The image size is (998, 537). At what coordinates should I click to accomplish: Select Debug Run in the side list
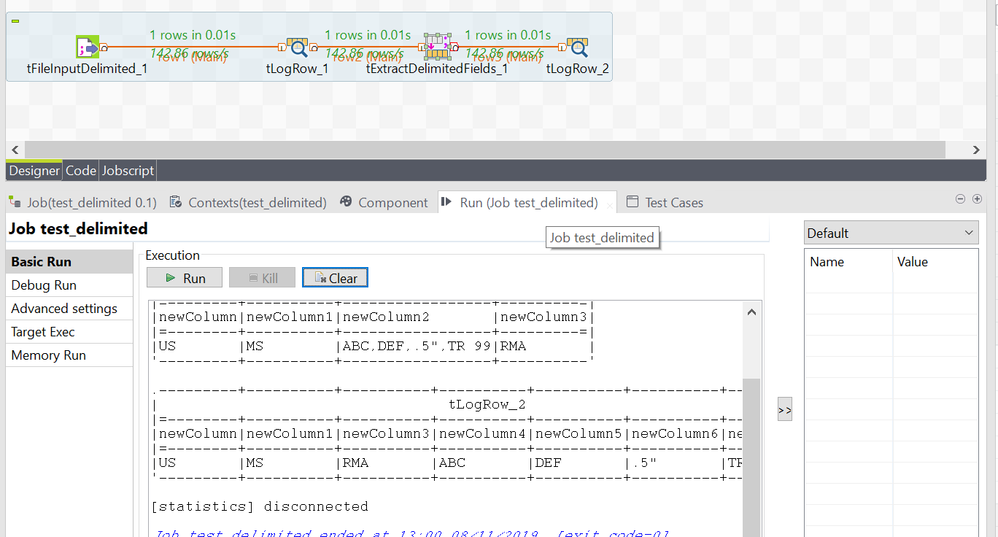coord(69,285)
